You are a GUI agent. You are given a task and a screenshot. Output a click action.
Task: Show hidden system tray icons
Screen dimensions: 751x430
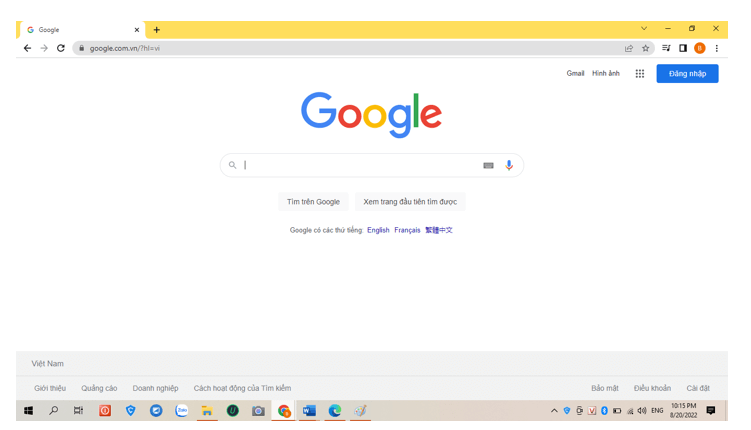(x=554, y=411)
